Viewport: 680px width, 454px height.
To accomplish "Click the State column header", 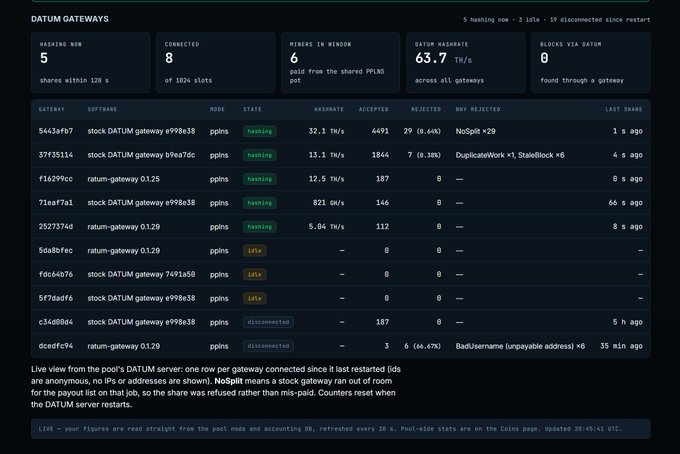I will (252, 109).
